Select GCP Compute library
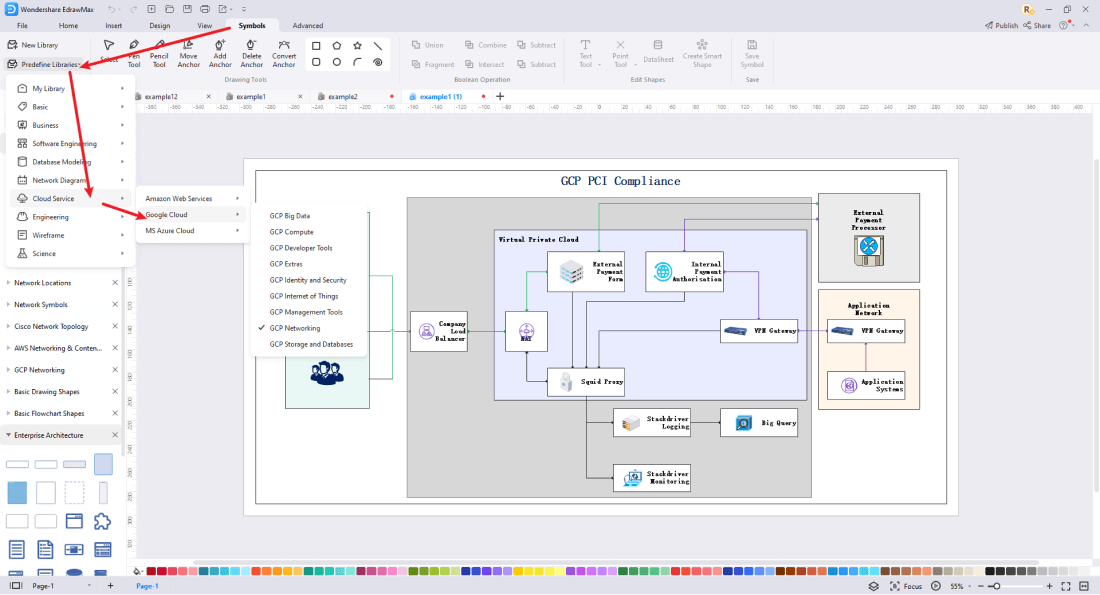The height and width of the screenshot is (595, 1100). [x=291, y=232]
